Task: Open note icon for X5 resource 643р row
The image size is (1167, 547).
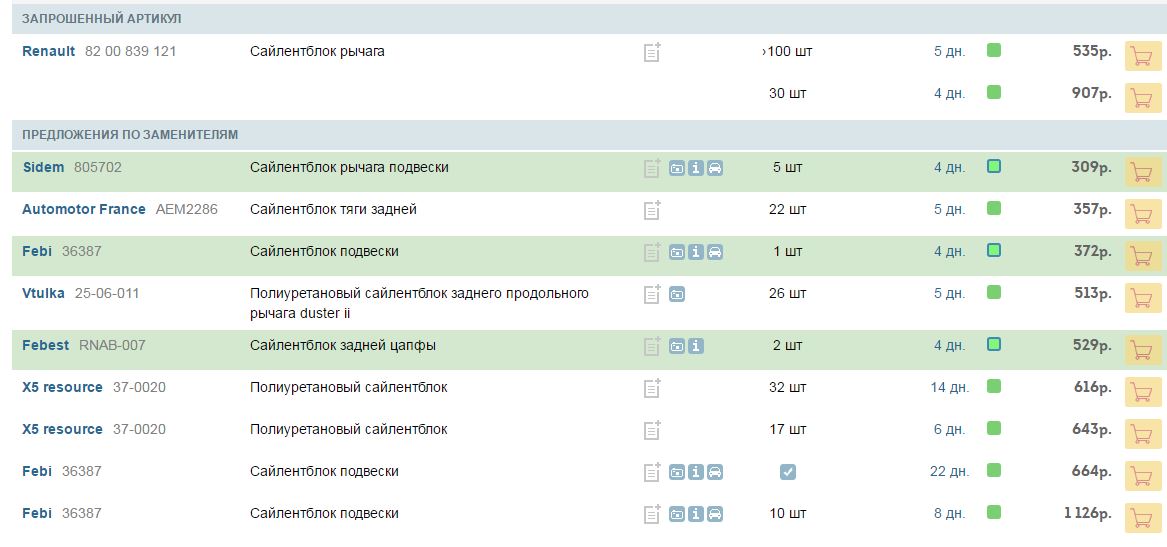Action: pos(652,429)
